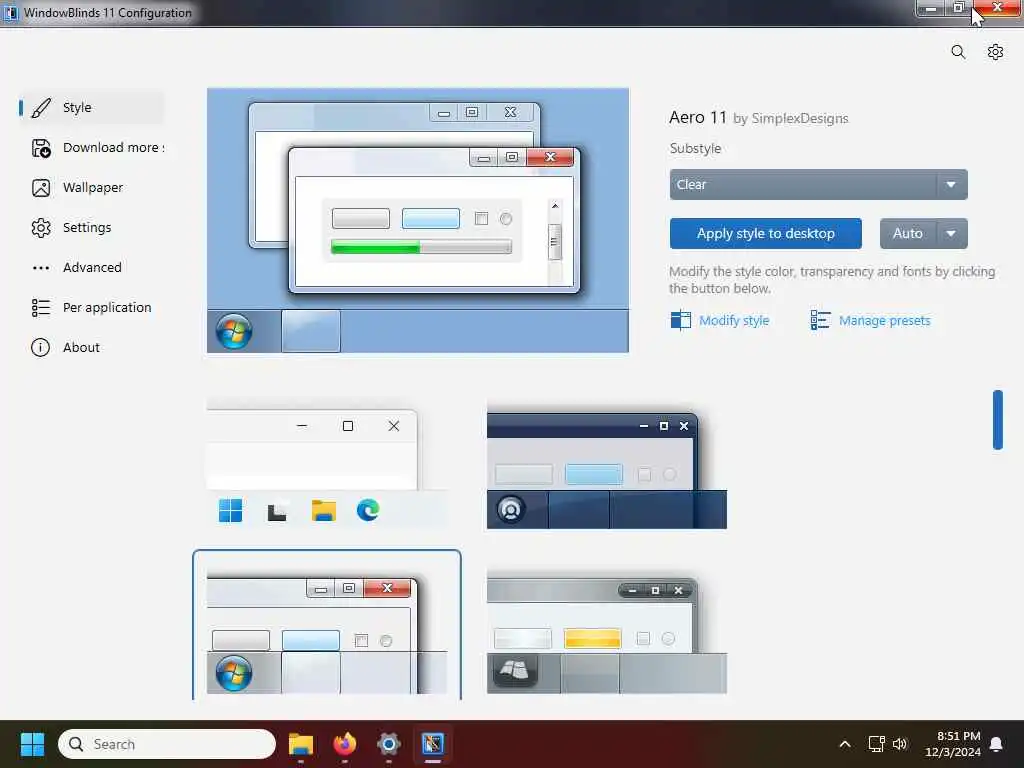Open the Style section in sidebar
Image resolution: width=1024 pixels, height=768 pixels.
pyautogui.click(x=91, y=108)
